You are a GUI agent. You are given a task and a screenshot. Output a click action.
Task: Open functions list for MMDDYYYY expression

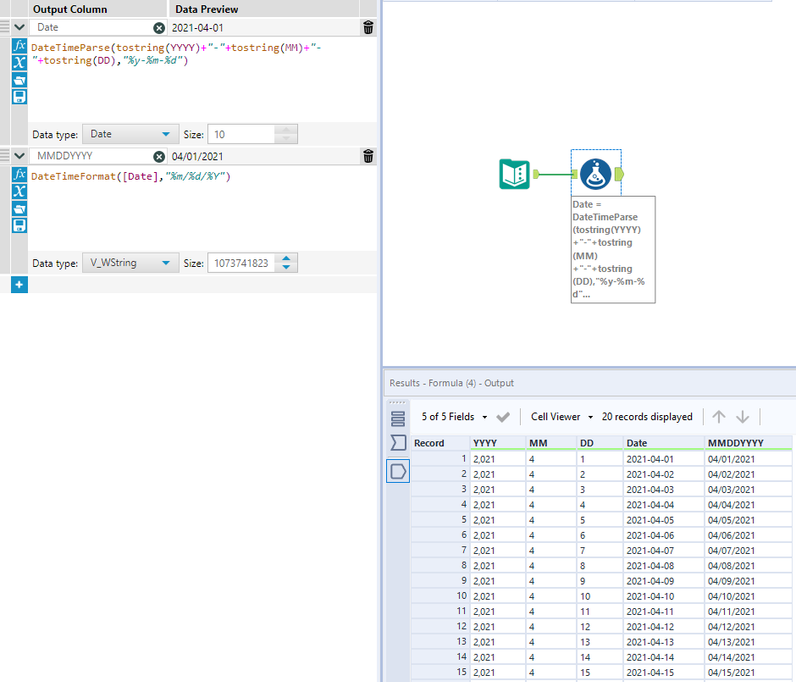(x=19, y=175)
